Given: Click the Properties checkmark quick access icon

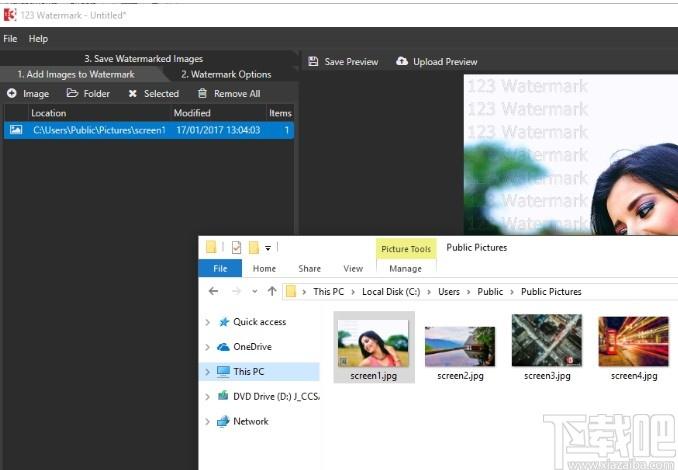Looking at the screenshot, I should click(x=237, y=247).
